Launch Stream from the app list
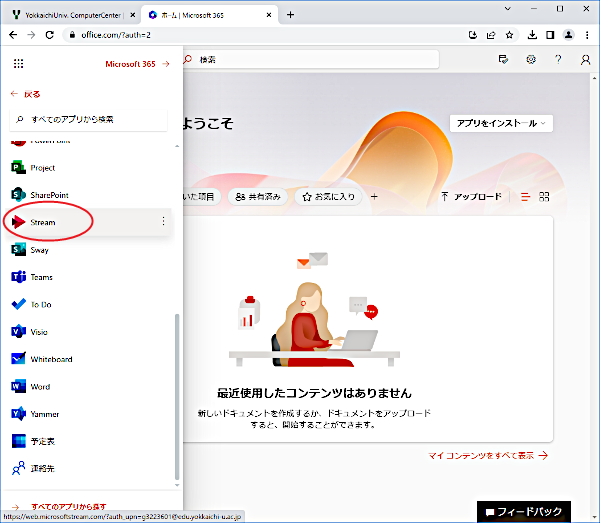 [87, 222]
